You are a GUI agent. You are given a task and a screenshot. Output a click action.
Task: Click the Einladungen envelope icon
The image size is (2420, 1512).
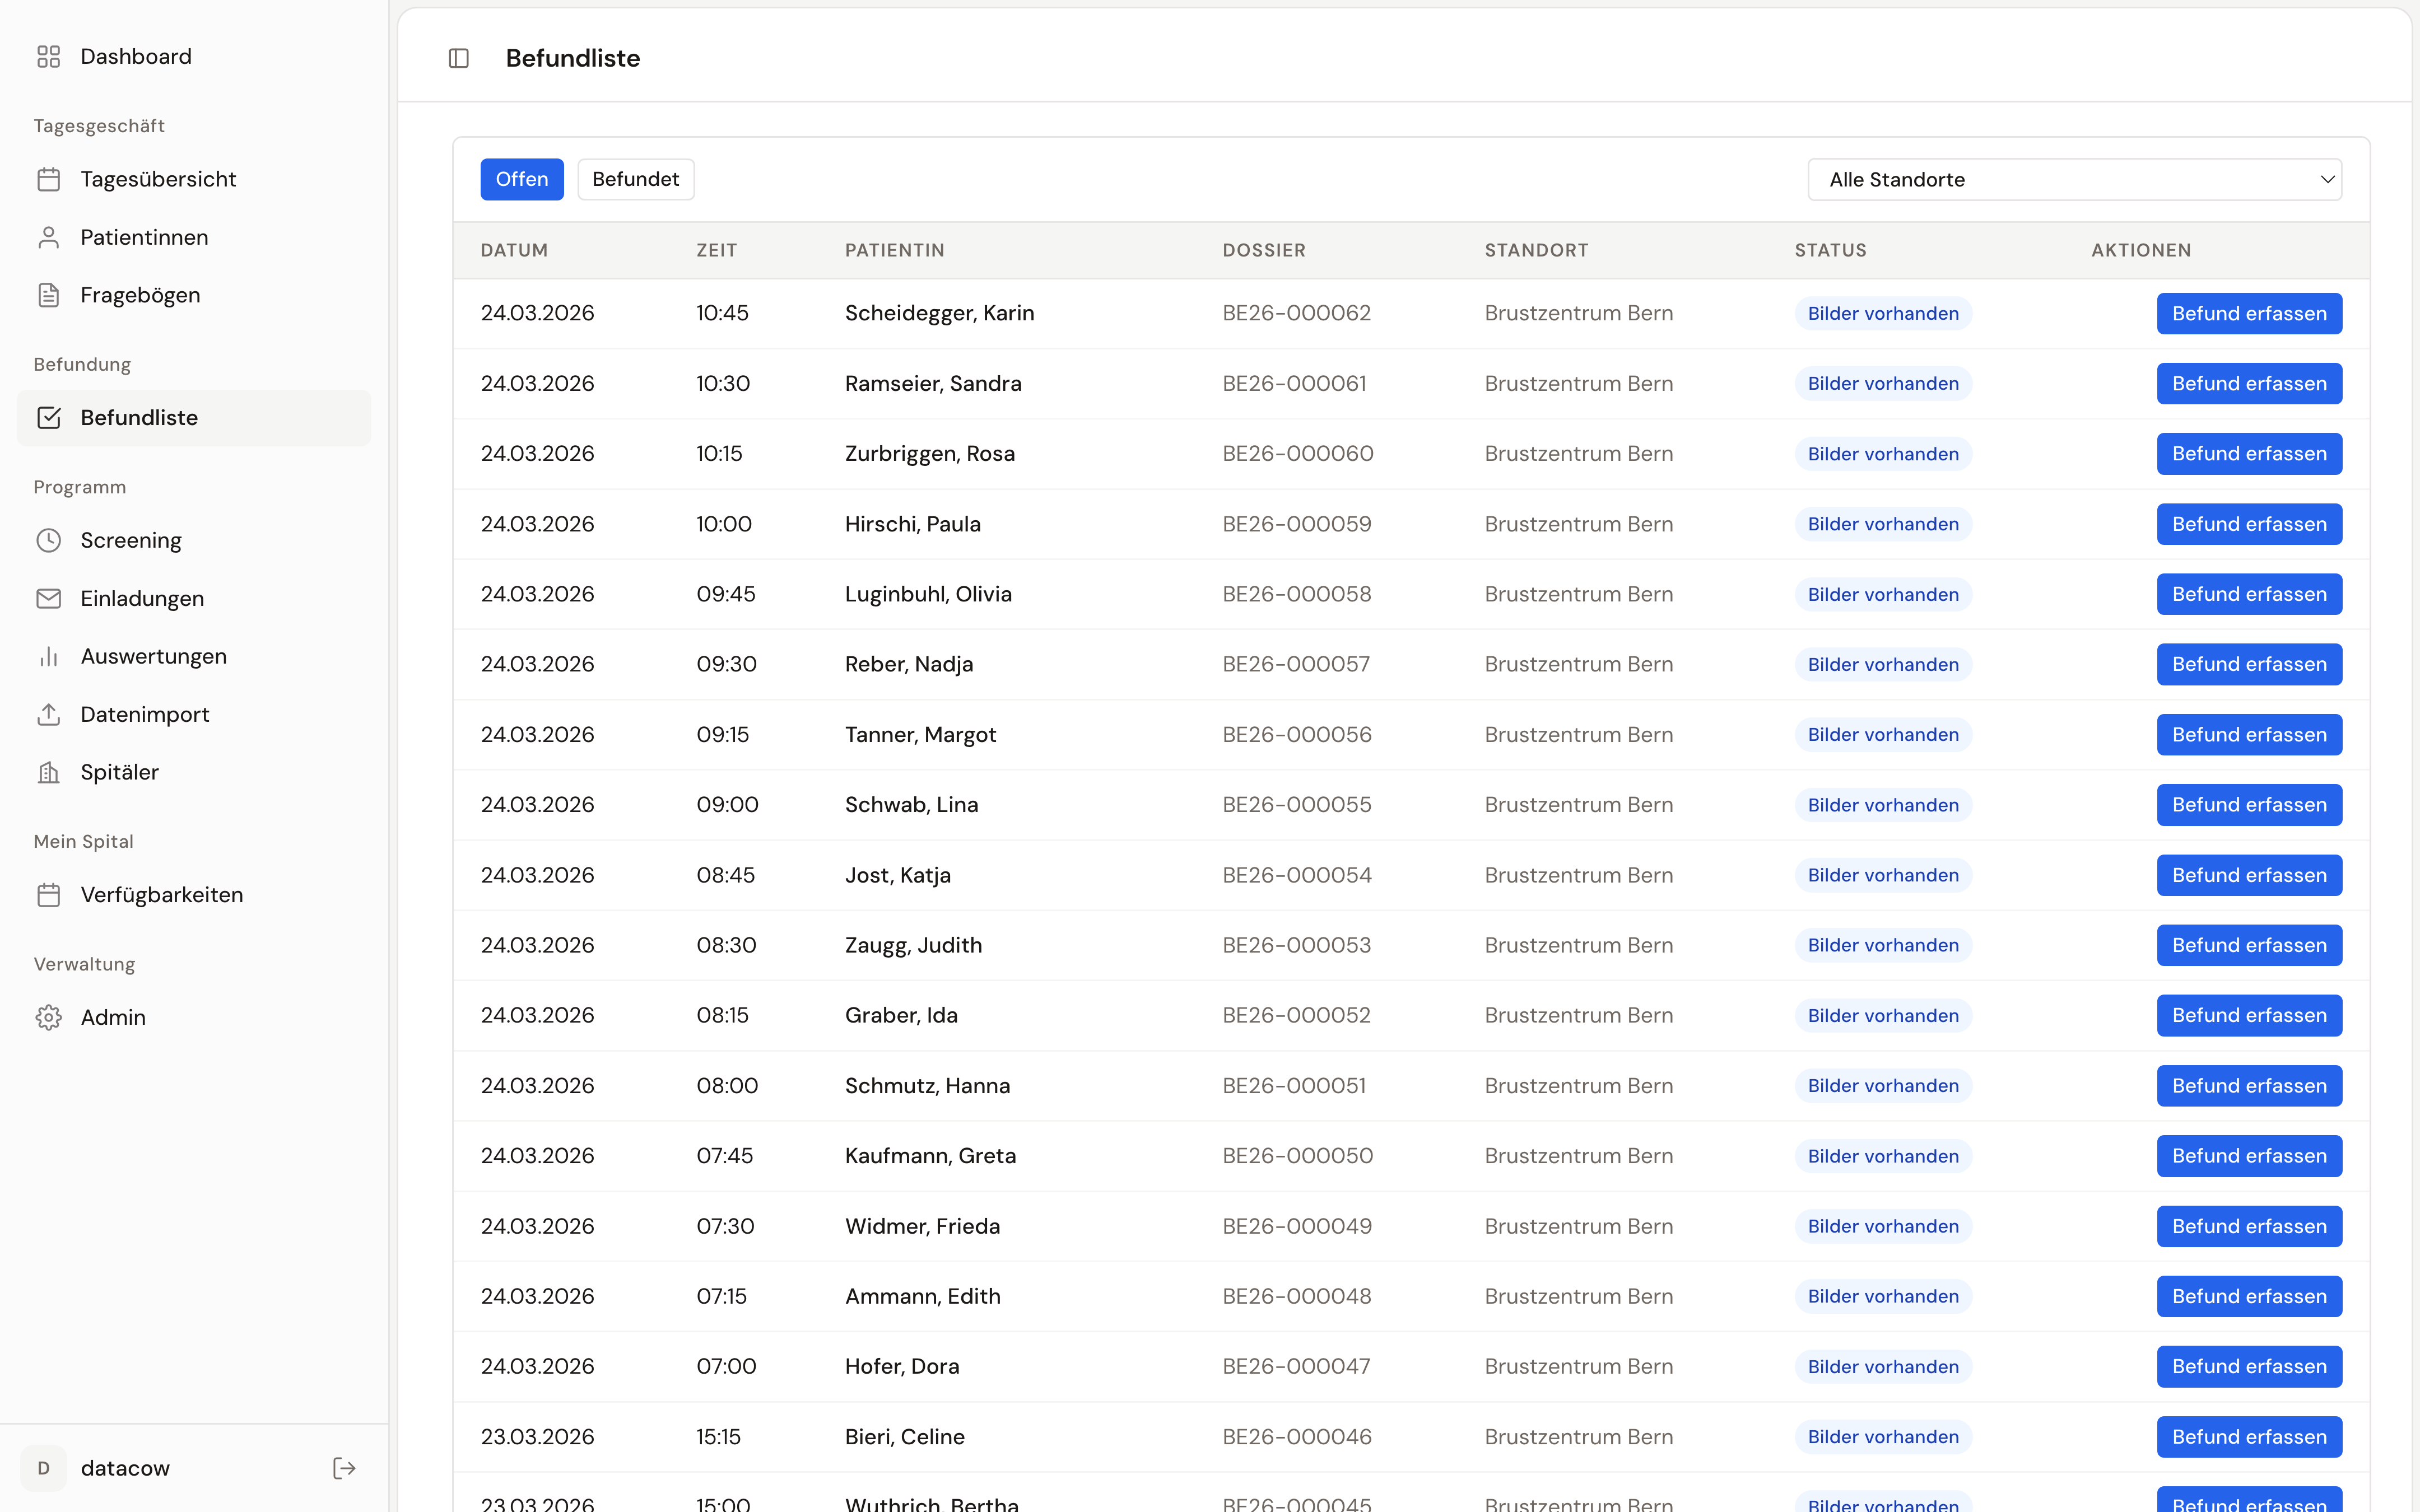tap(49, 598)
